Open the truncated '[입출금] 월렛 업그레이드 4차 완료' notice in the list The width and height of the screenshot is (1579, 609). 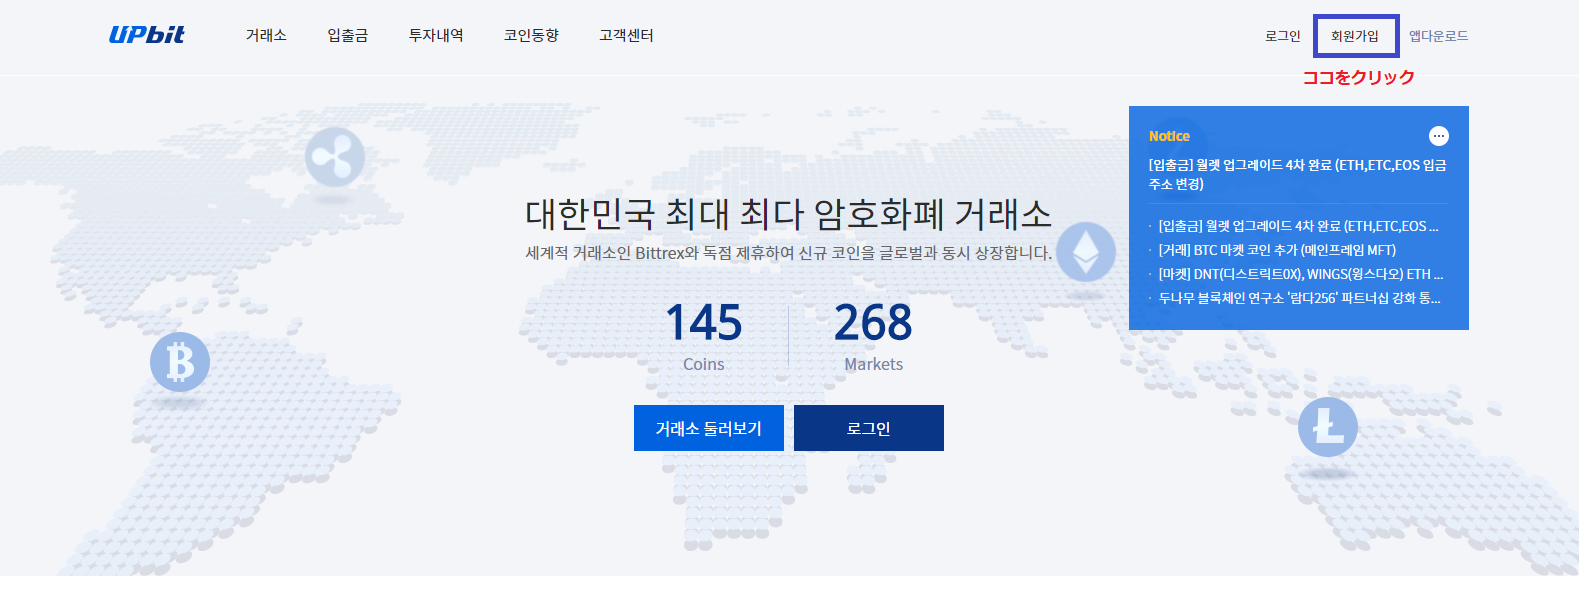pyautogui.click(x=1298, y=226)
